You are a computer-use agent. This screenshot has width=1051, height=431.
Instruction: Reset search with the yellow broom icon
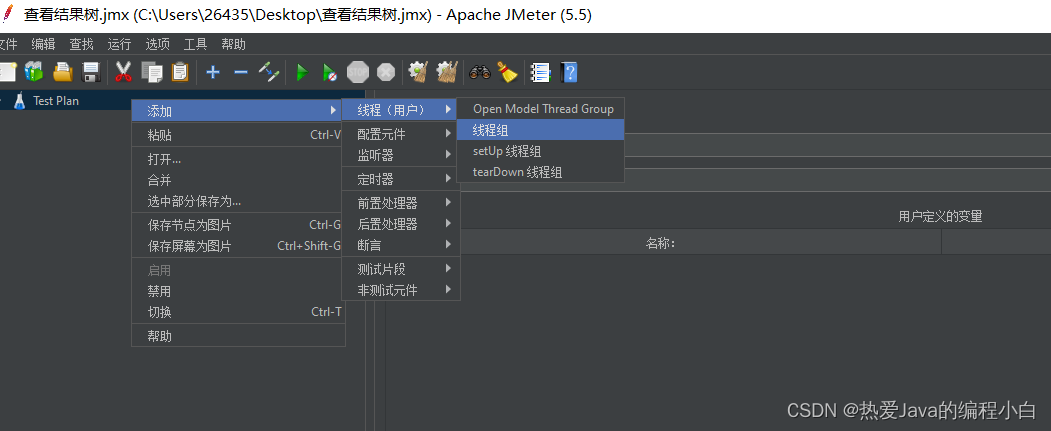click(507, 72)
